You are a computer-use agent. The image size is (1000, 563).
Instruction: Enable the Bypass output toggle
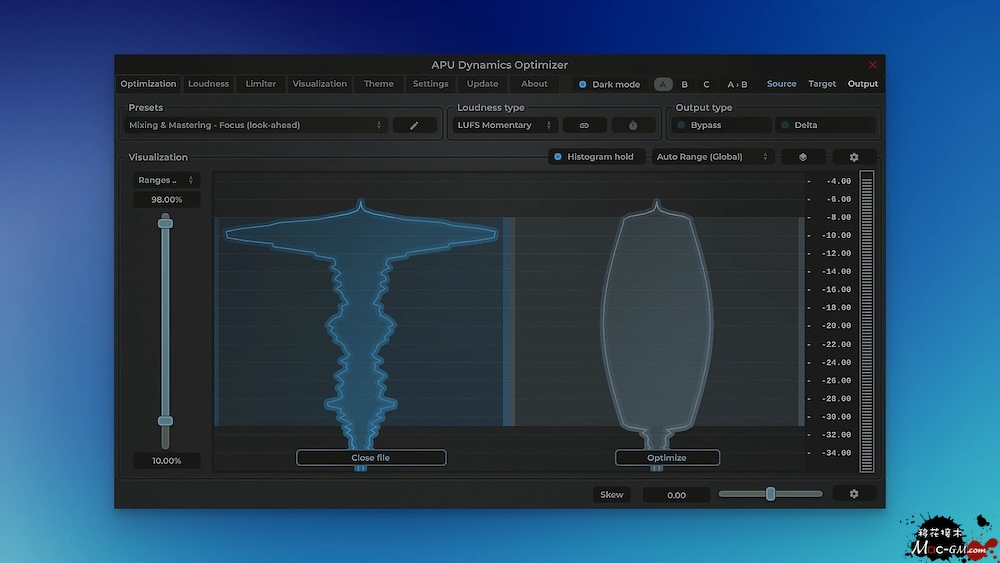[x=720, y=125]
